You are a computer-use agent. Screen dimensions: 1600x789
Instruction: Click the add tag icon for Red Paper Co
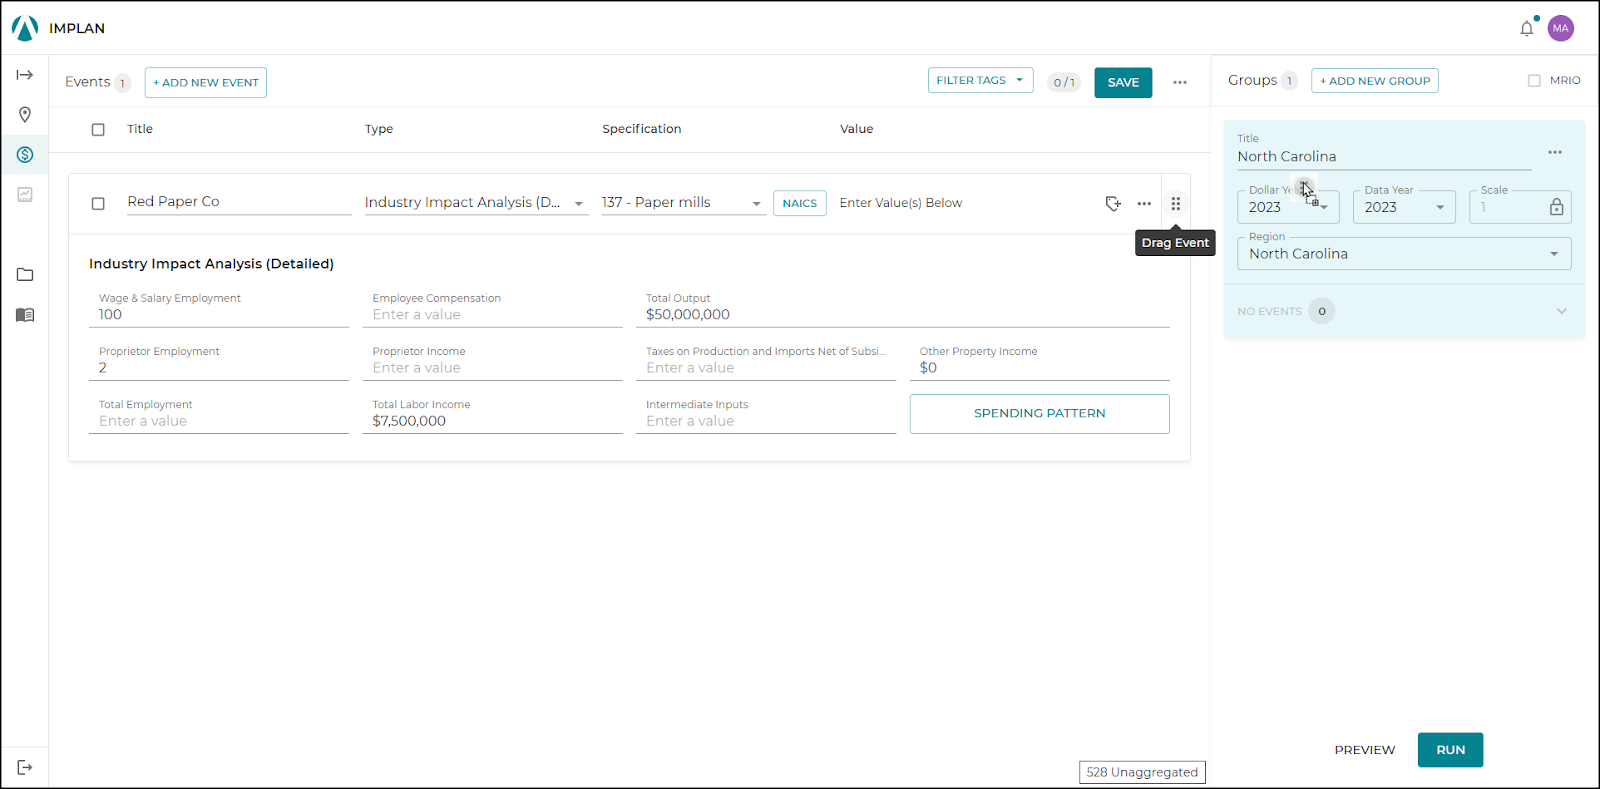(x=1113, y=203)
